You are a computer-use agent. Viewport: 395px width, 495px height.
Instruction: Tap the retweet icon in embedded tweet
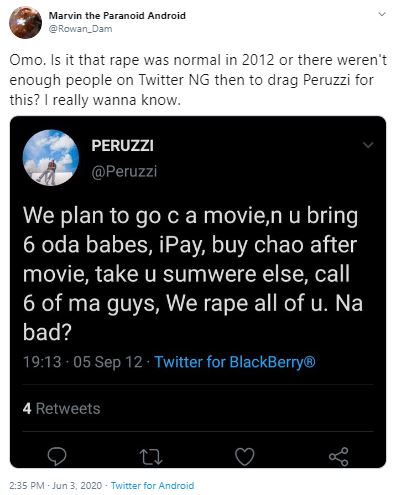(x=151, y=457)
